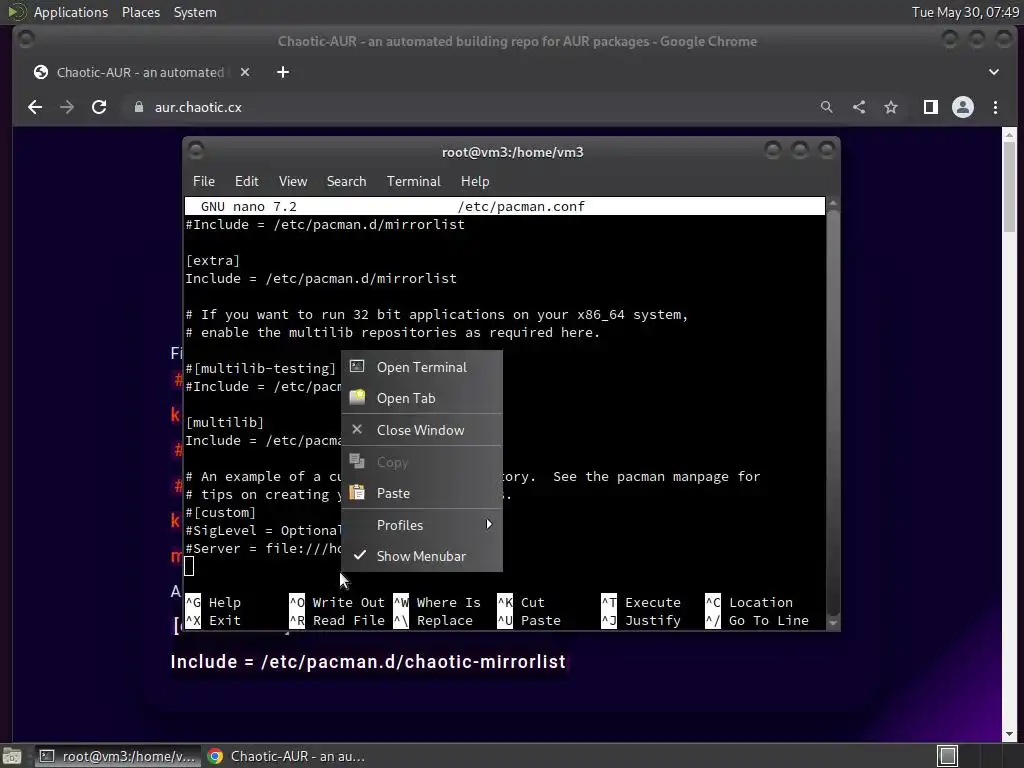Toggle the Show Menubar checkmark
Screen dimensions: 1024x768
pos(359,555)
